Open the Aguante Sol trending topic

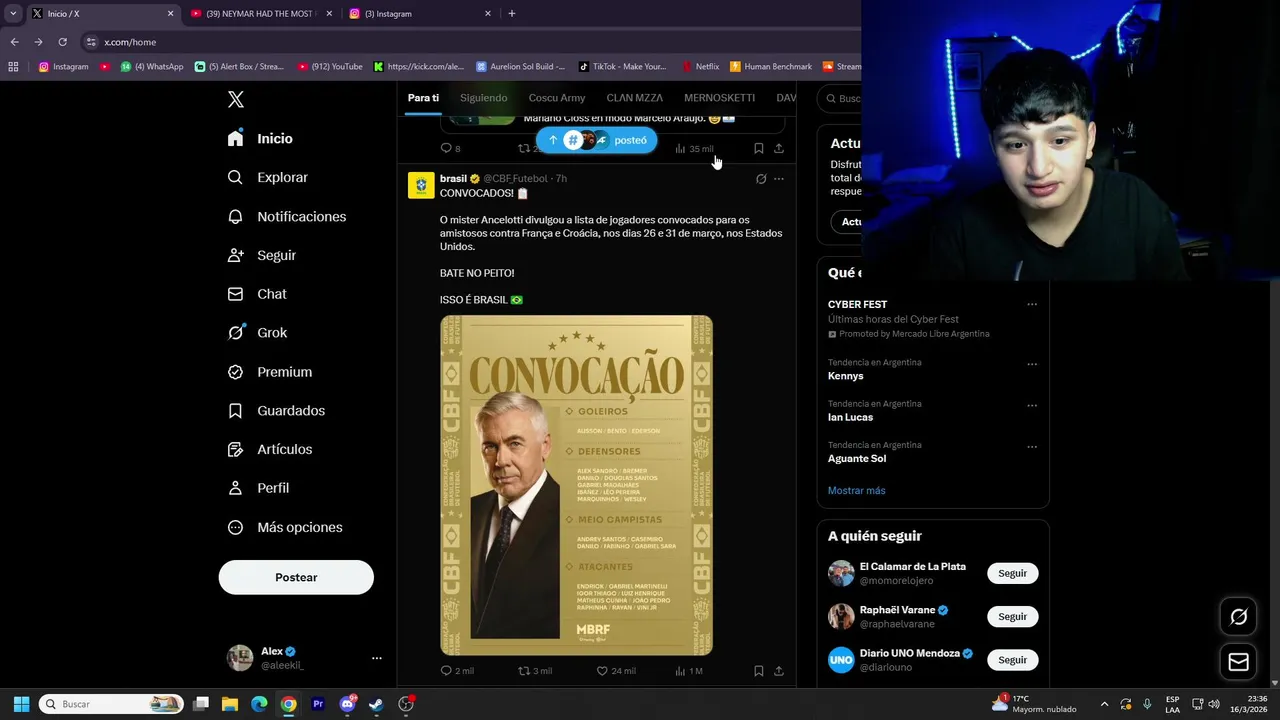[x=857, y=458]
